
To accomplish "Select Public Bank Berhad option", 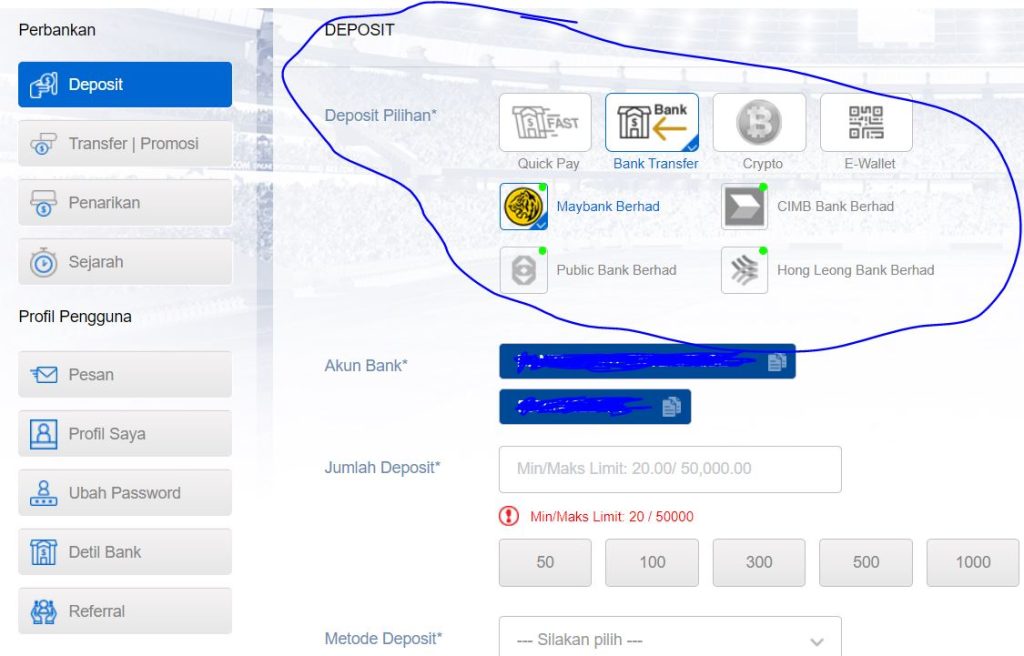I will click(x=524, y=270).
